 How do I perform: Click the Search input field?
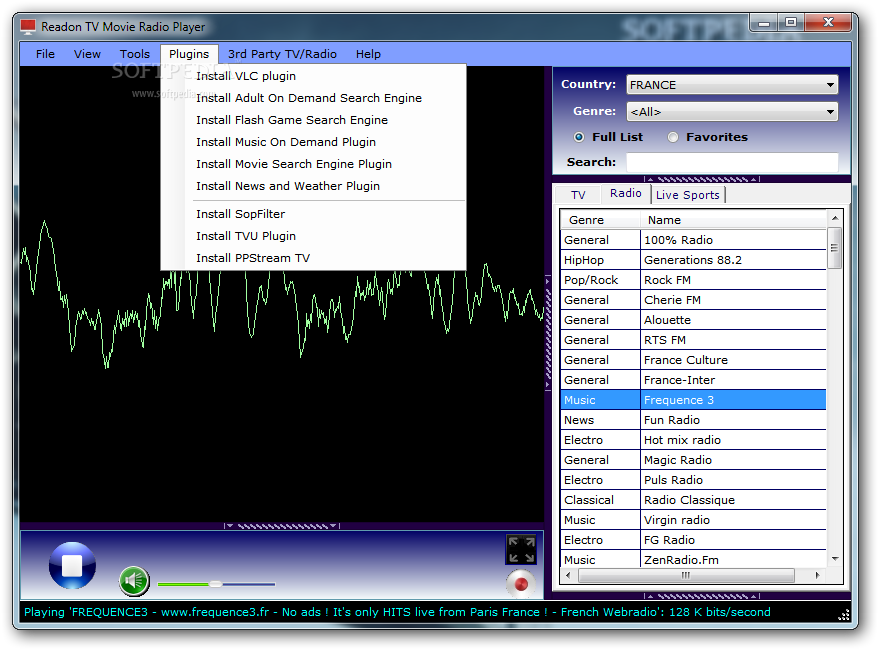coord(732,162)
